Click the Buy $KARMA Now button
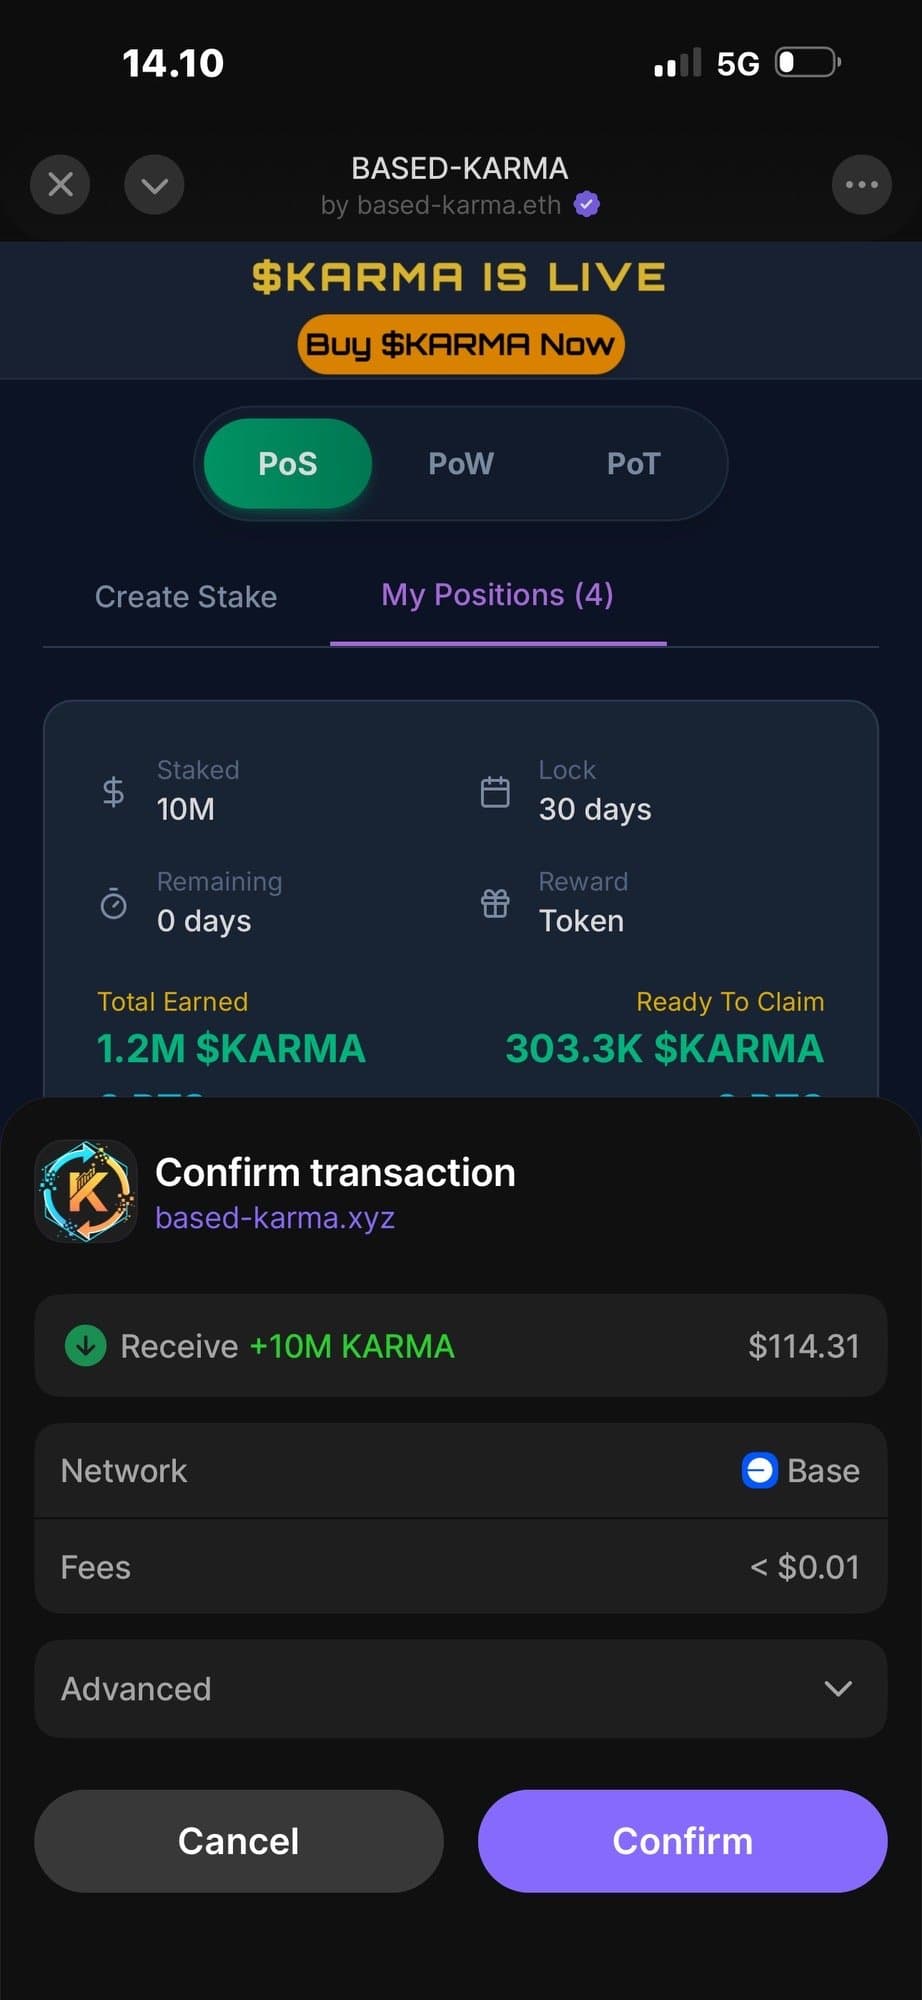This screenshot has height=2000, width=922. pyautogui.click(x=461, y=345)
